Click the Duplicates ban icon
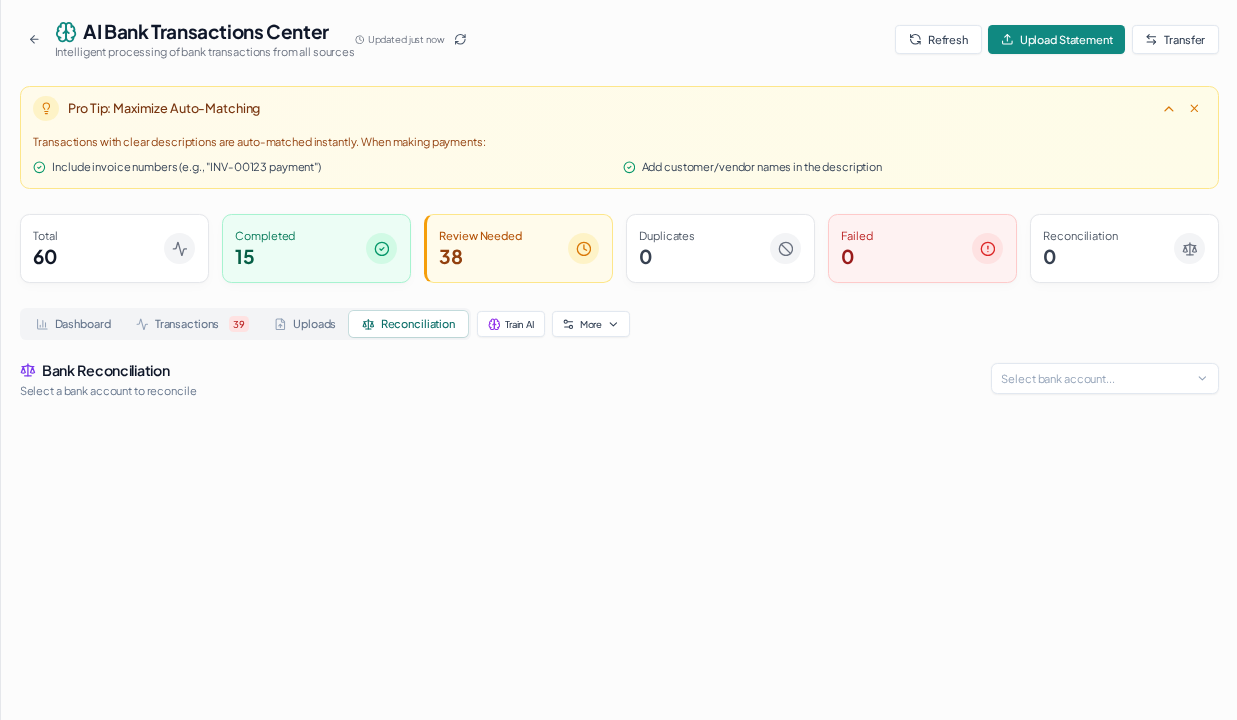 coord(786,249)
